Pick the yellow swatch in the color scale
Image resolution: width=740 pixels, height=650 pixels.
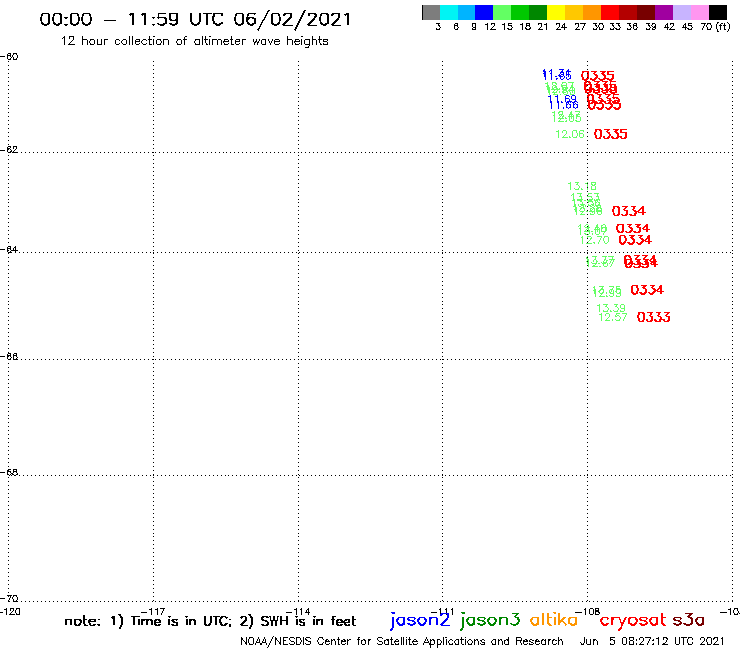tap(556, 12)
